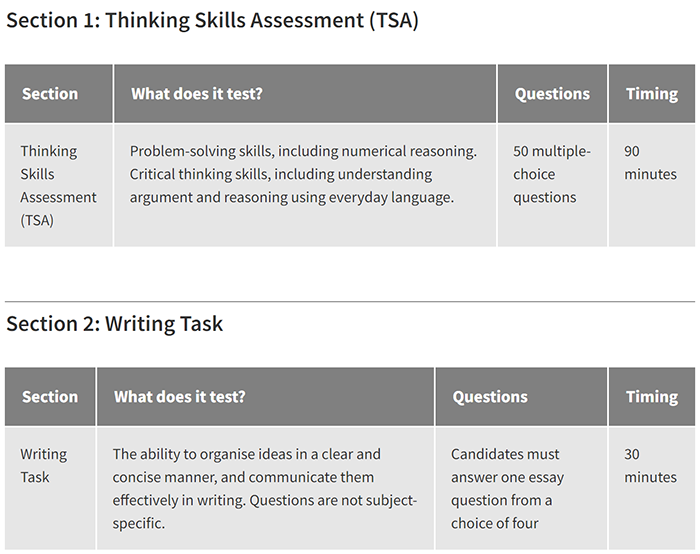Select the Timing header in the TSA table
The image size is (700, 554).
point(651,94)
